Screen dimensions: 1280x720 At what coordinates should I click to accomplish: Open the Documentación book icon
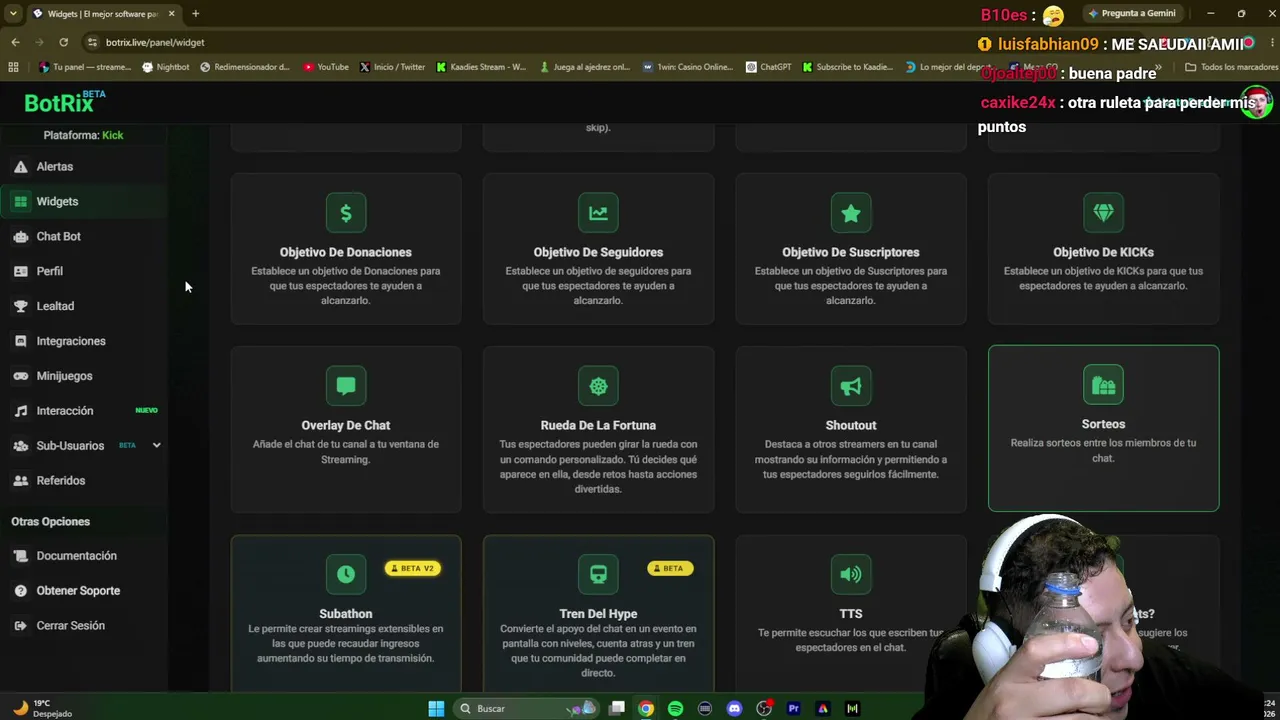[20, 556]
